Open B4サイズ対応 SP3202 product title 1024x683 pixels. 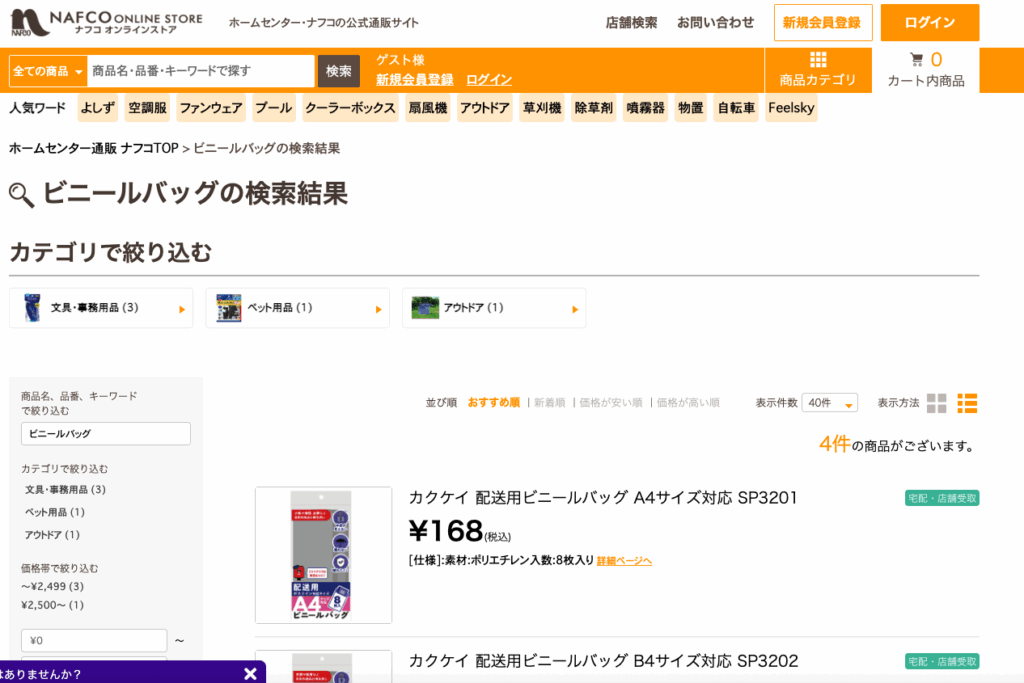click(603, 661)
